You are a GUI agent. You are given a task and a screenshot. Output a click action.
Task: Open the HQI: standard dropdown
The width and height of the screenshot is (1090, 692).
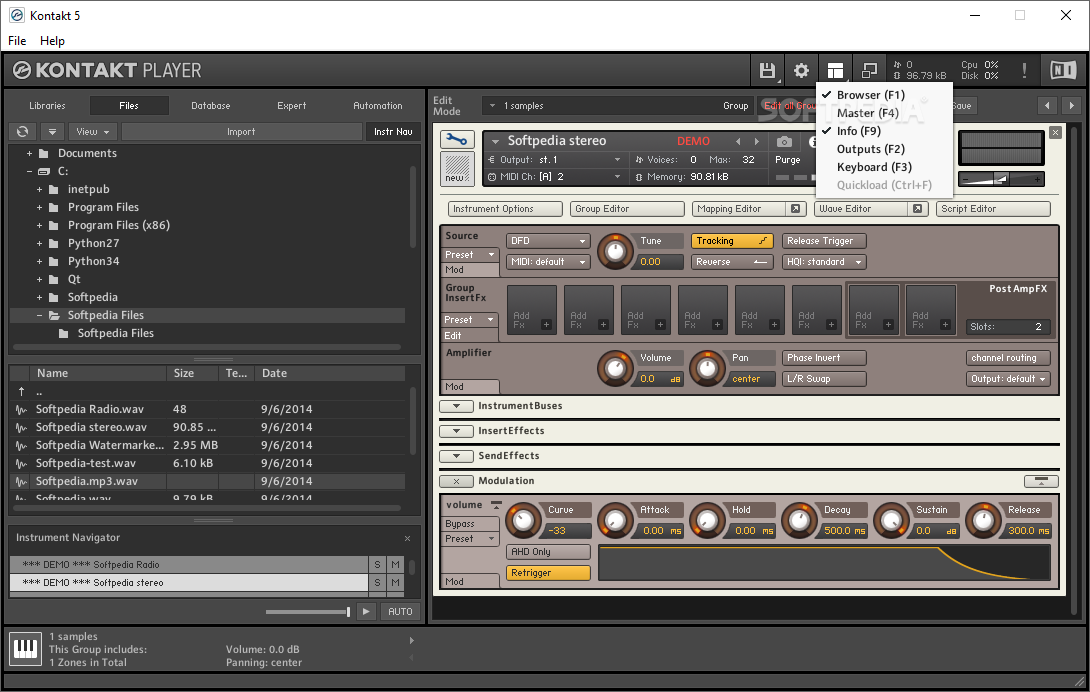coord(824,261)
